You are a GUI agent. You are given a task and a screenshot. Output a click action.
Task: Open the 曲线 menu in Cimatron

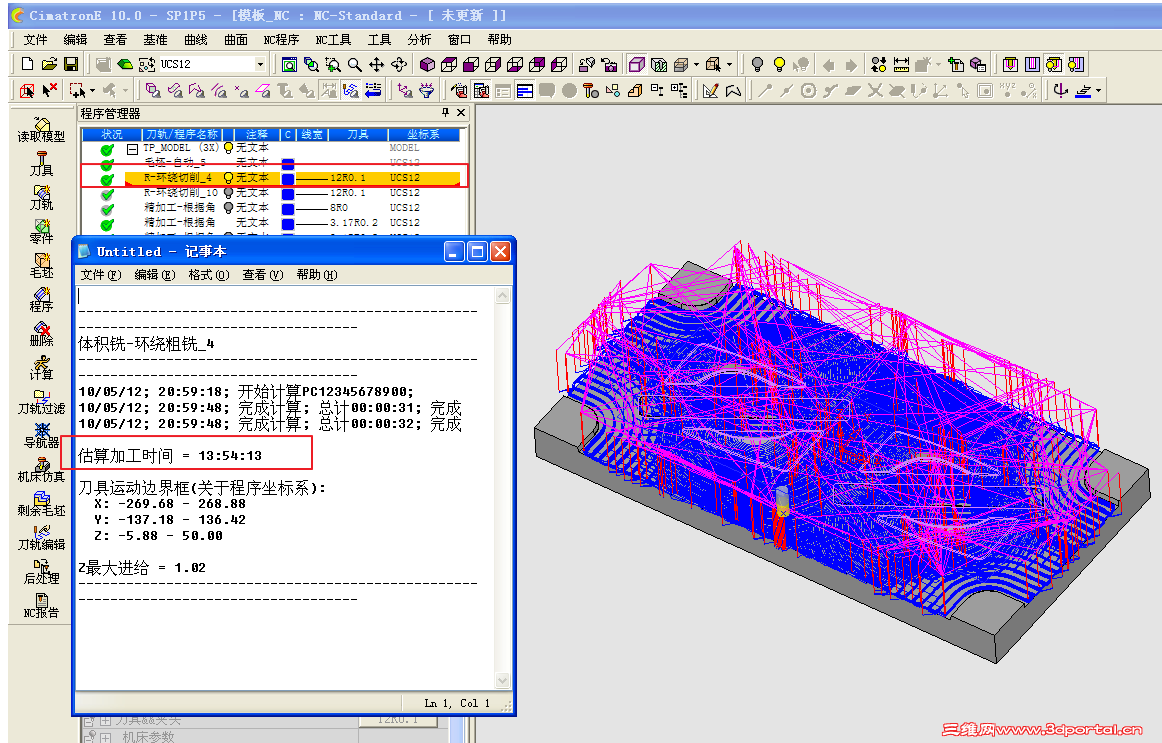coord(196,40)
